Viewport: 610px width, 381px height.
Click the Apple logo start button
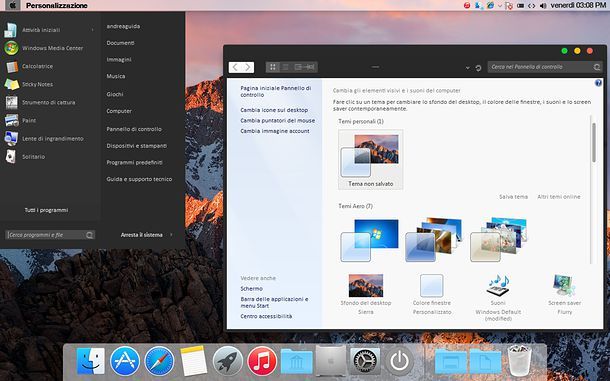(x=12, y=5)
